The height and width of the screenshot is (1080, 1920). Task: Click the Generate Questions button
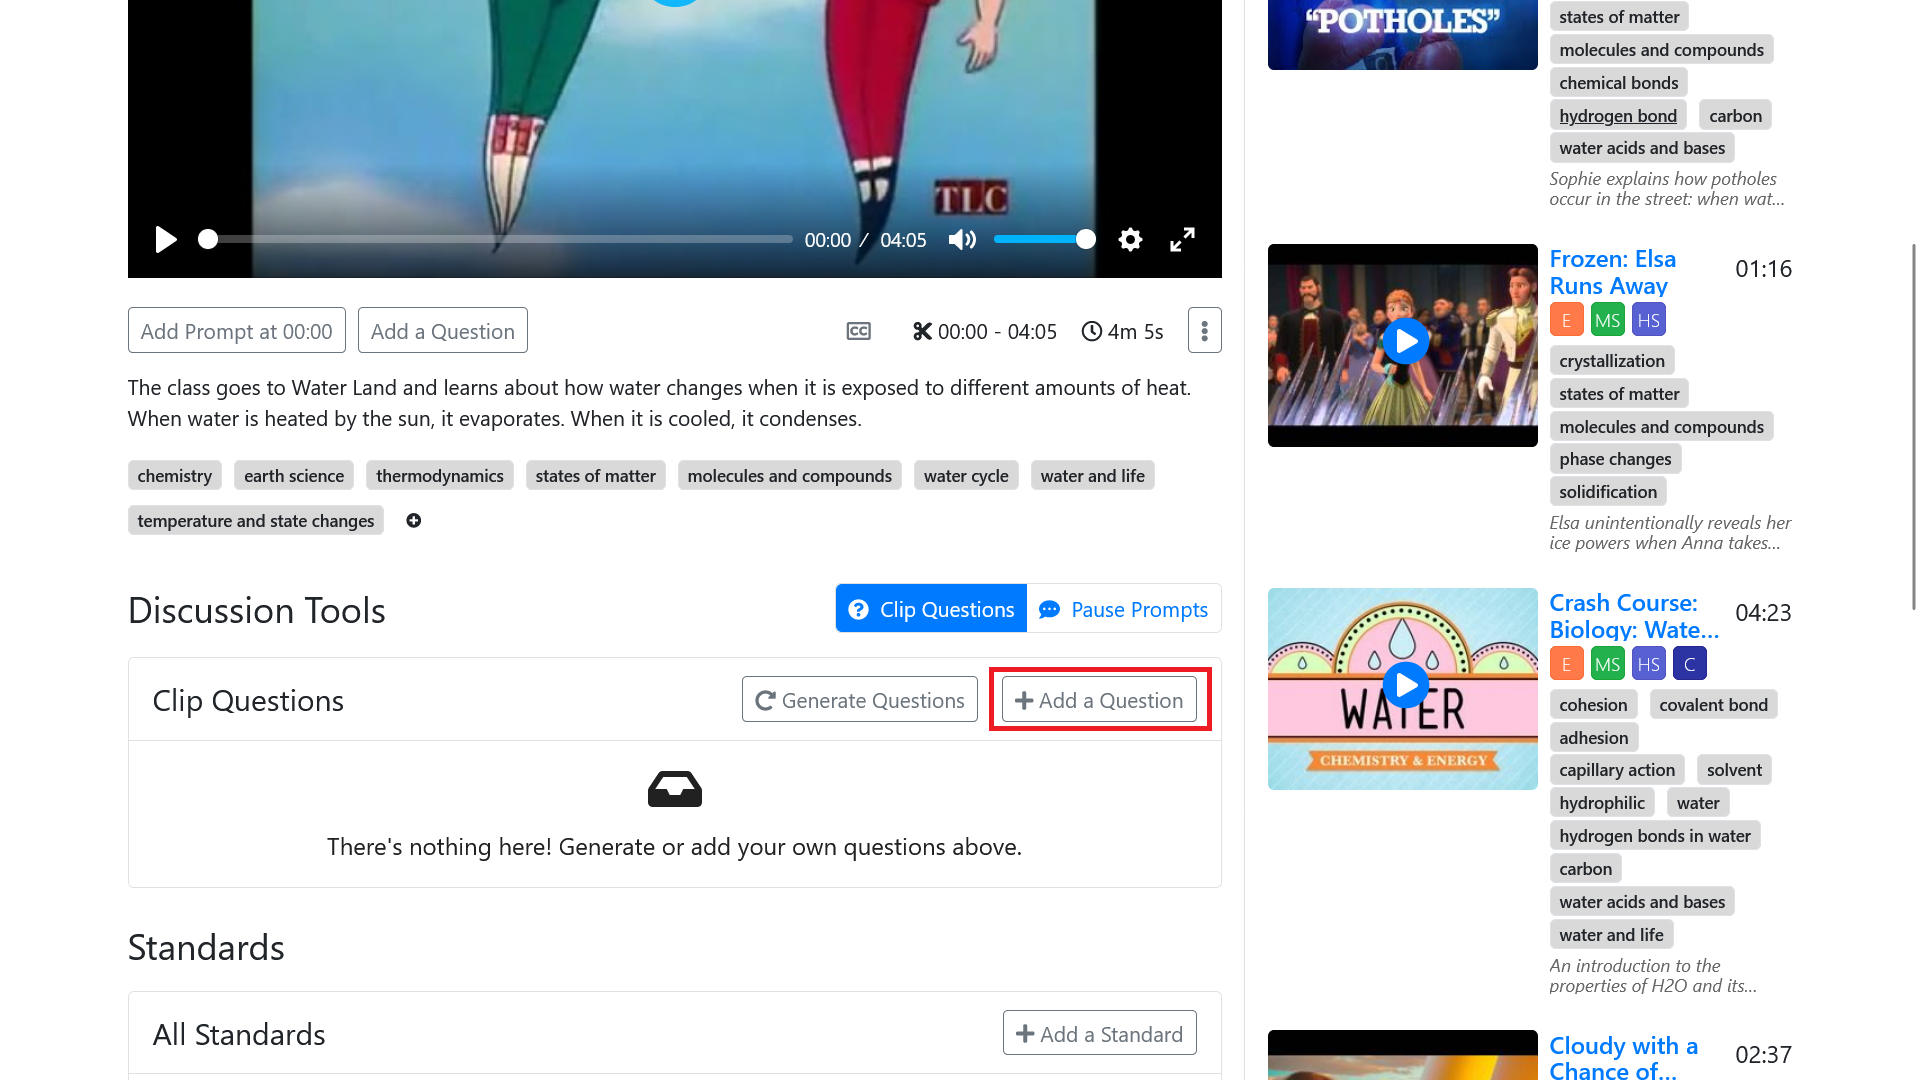click(x=860, y=700)
